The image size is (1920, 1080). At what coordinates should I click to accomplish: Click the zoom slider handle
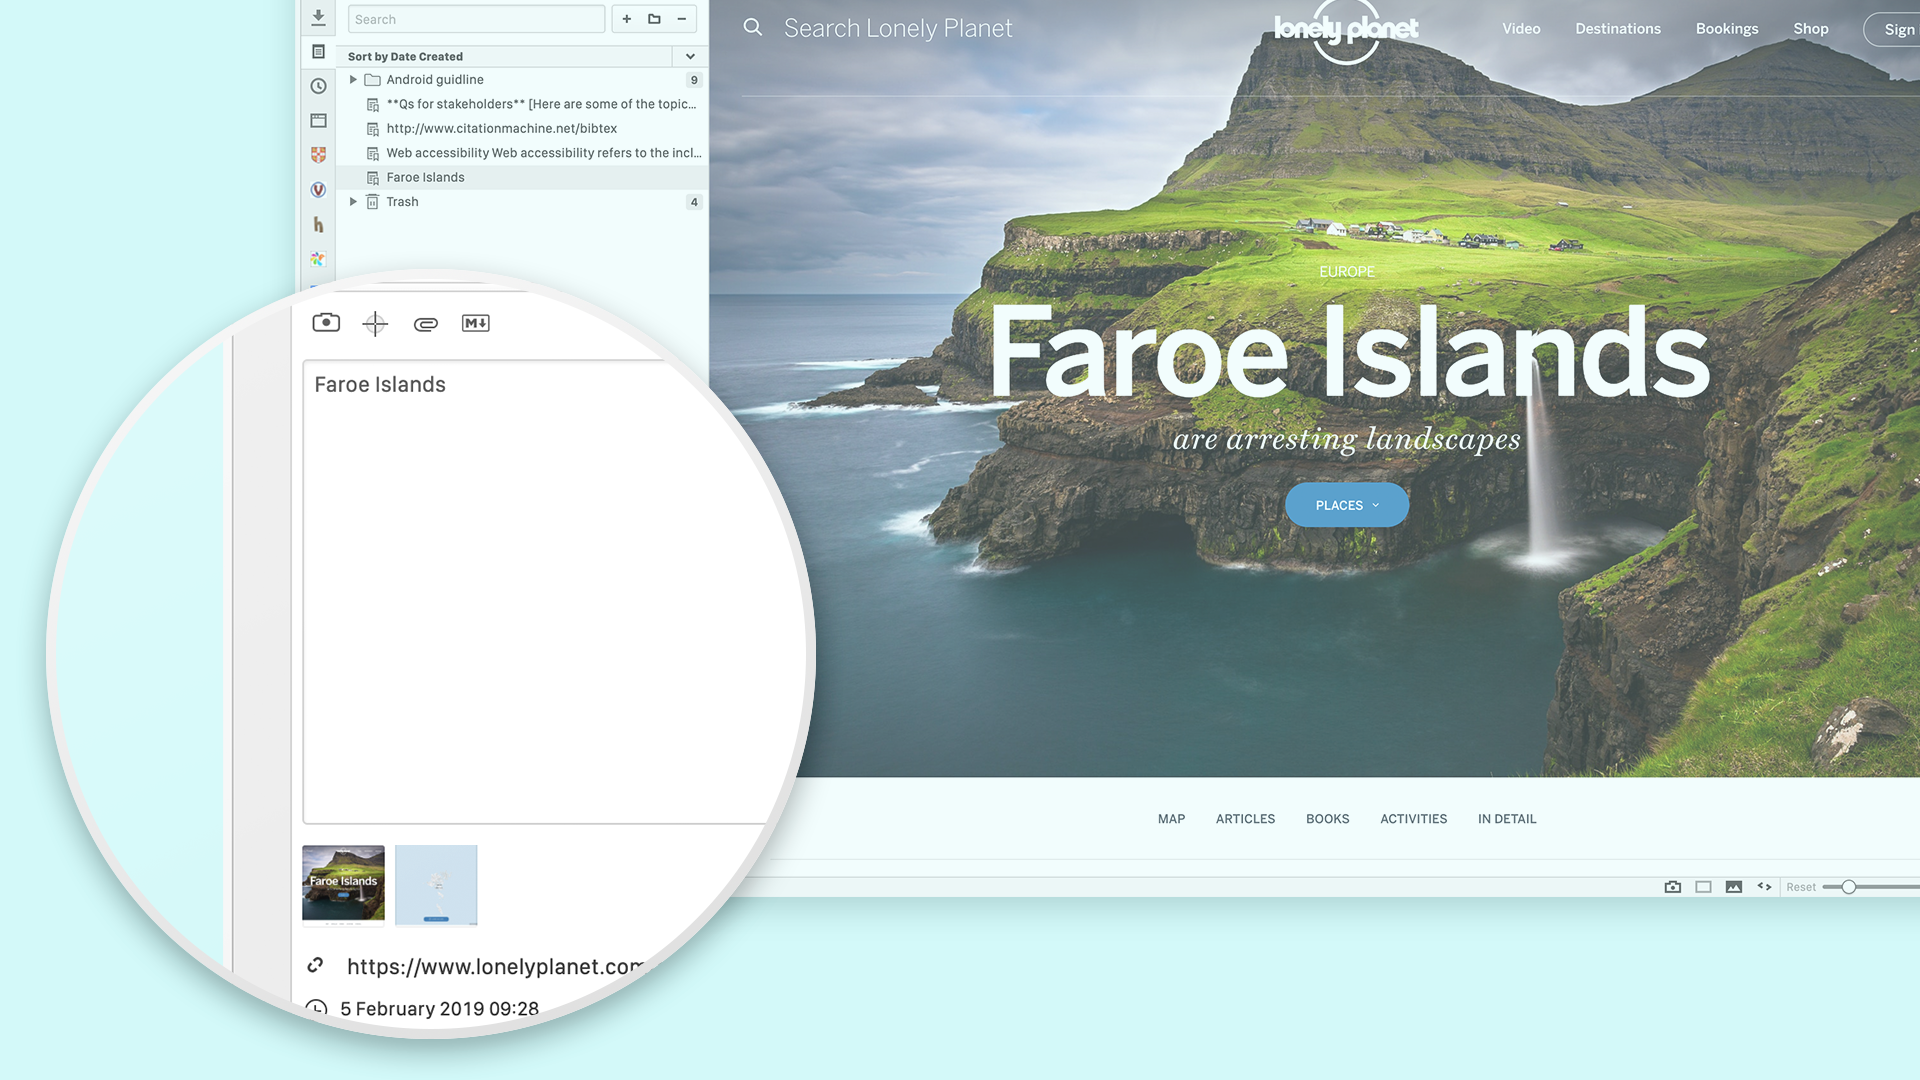(1849, 887)
